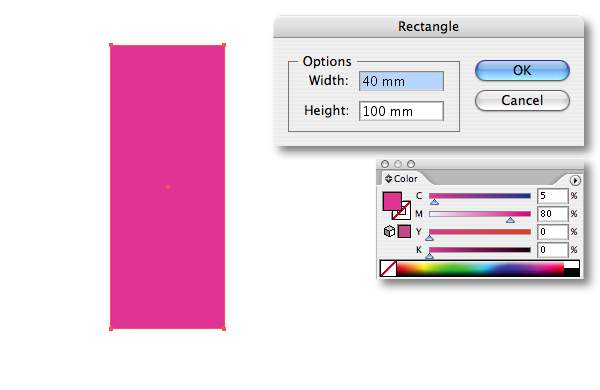Select the C percentage field showing 5
600x390 pixels.
[x=553, y=196]
